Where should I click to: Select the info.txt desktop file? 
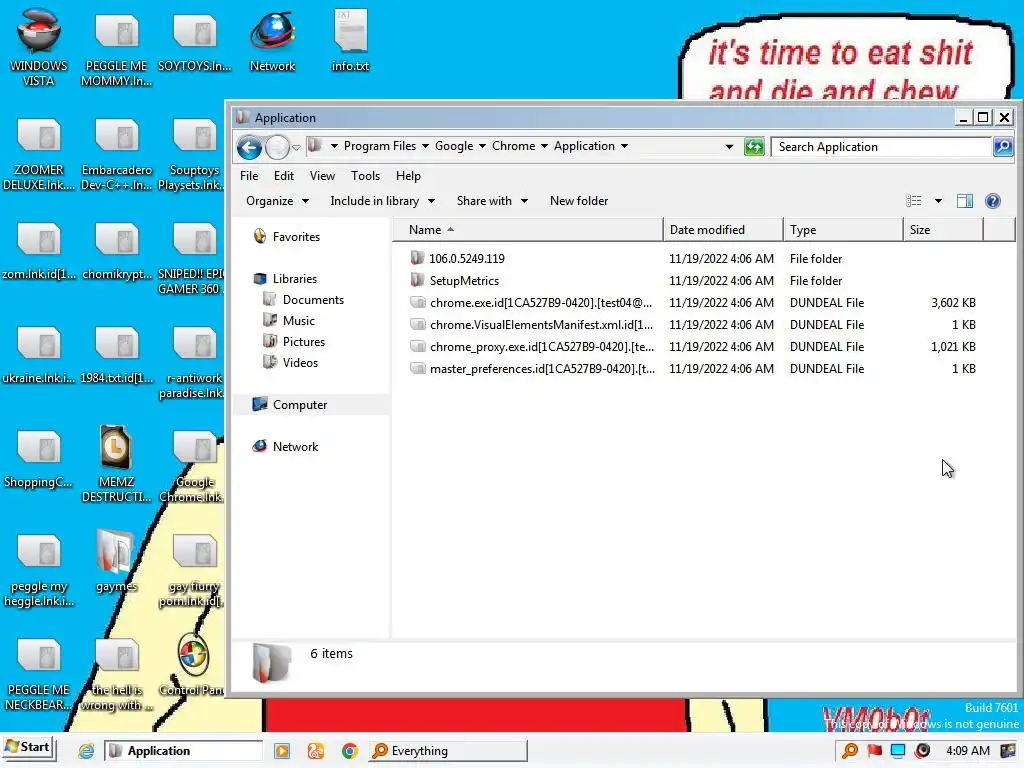pyautogui.click(x=350, y=40)
